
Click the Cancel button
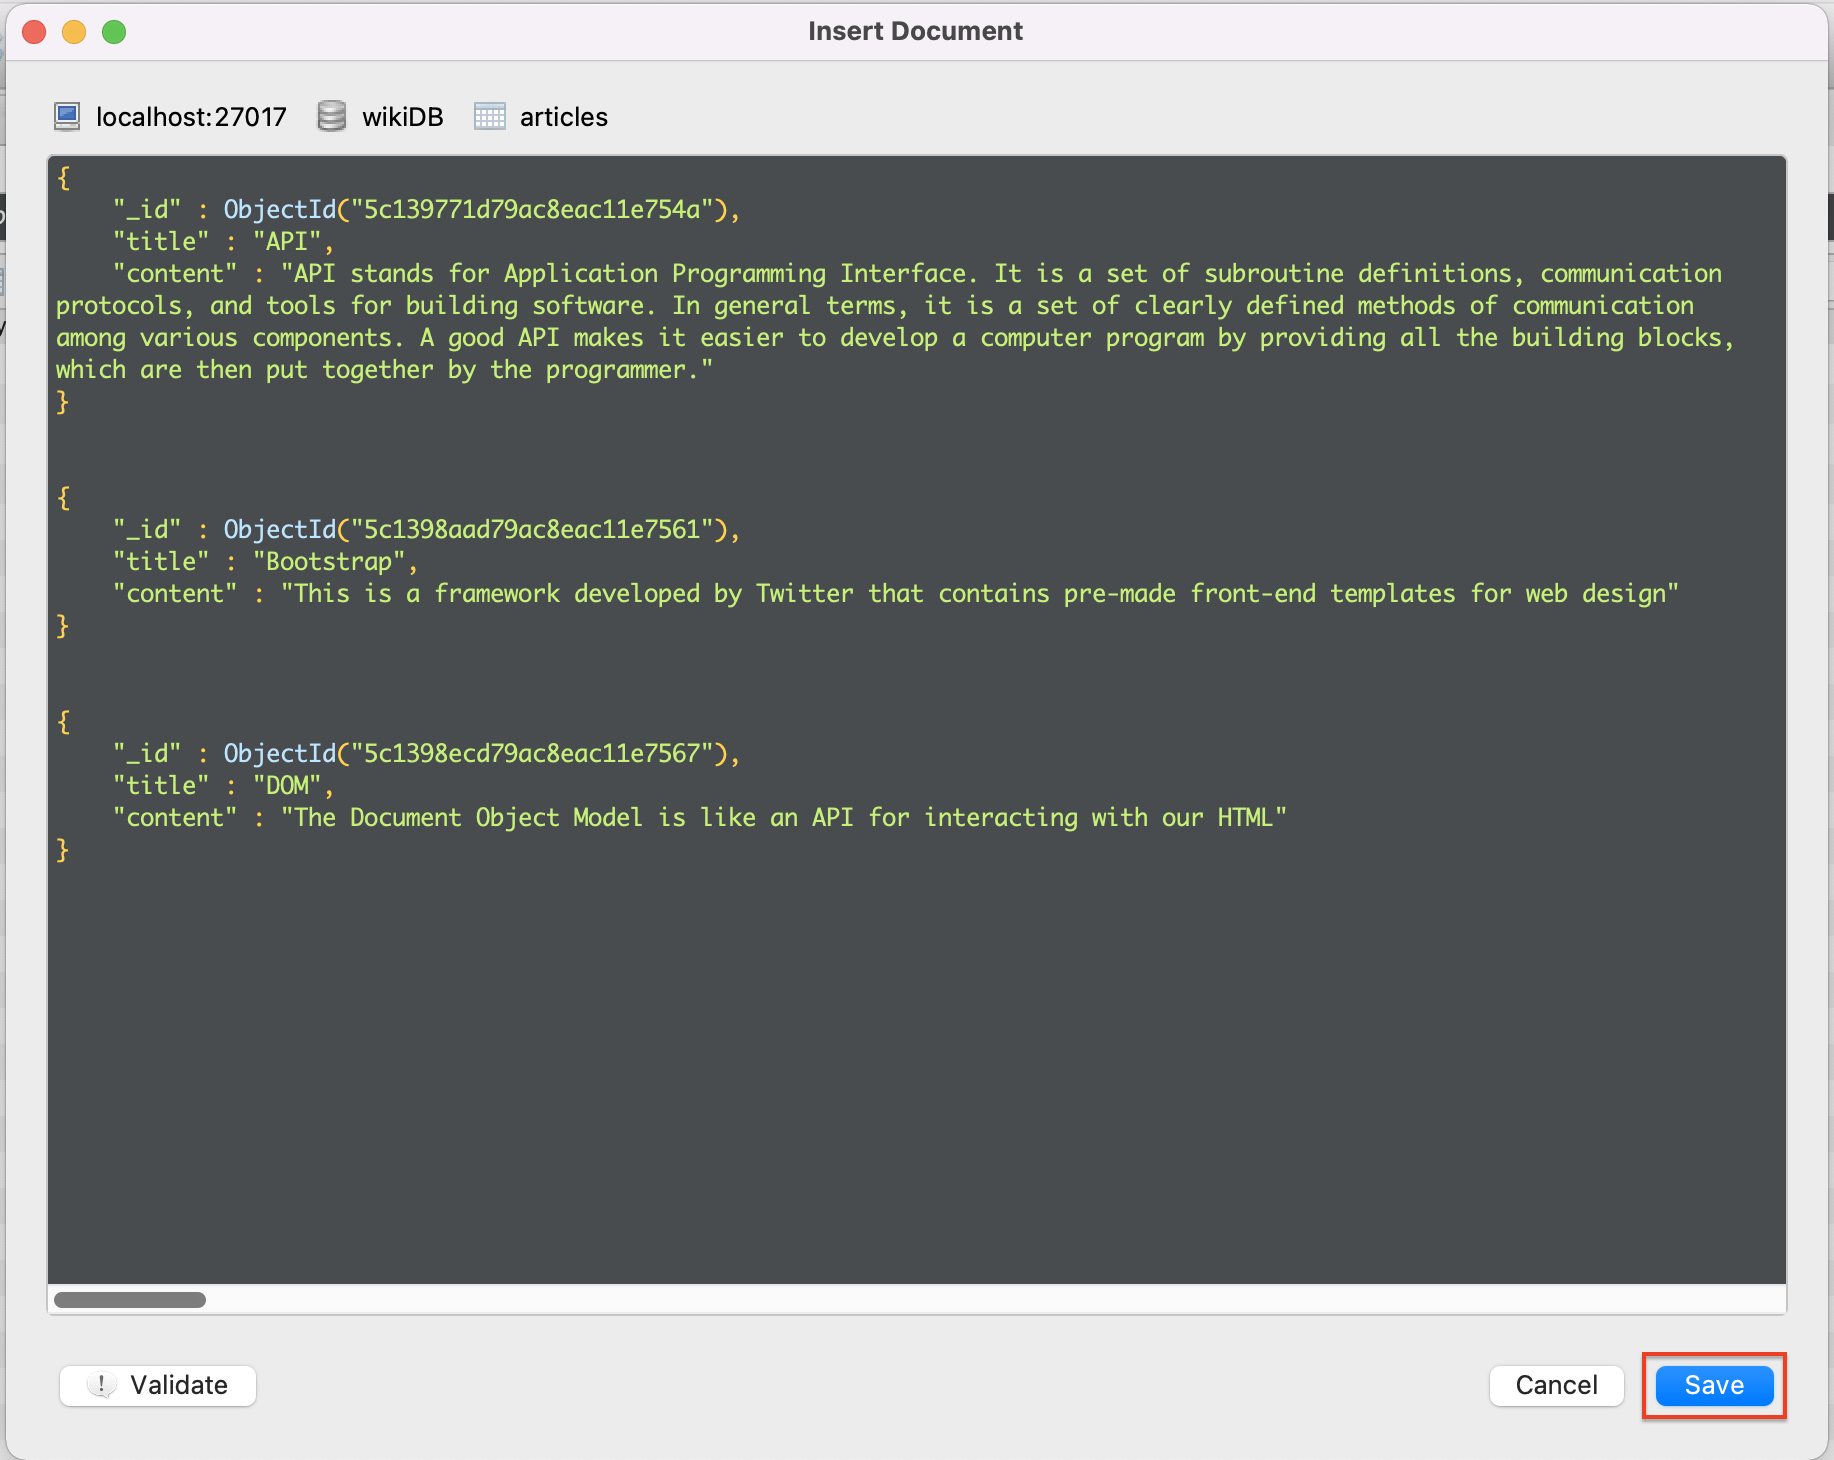pyautogui.click(x=1556, y=1385)
